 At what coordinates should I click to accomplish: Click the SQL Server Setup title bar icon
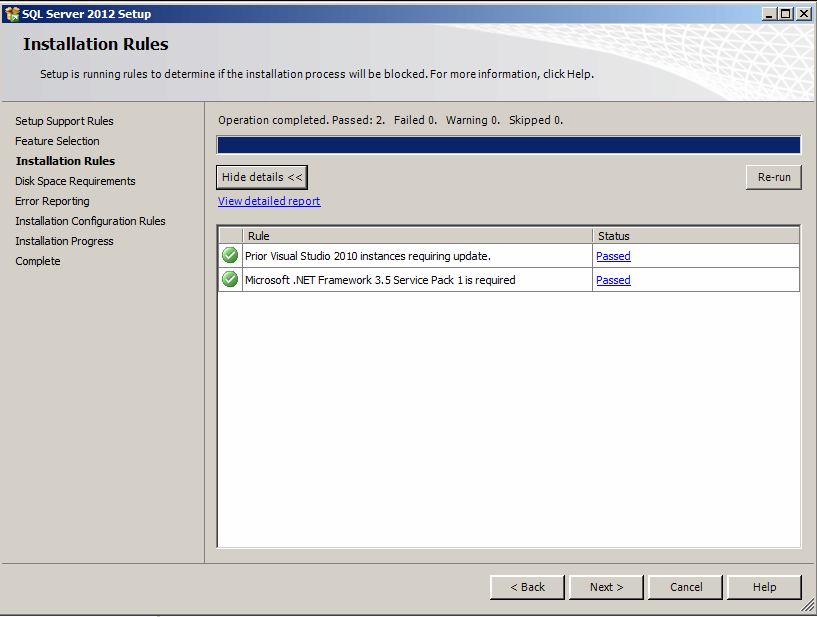[x=12, y=14]
